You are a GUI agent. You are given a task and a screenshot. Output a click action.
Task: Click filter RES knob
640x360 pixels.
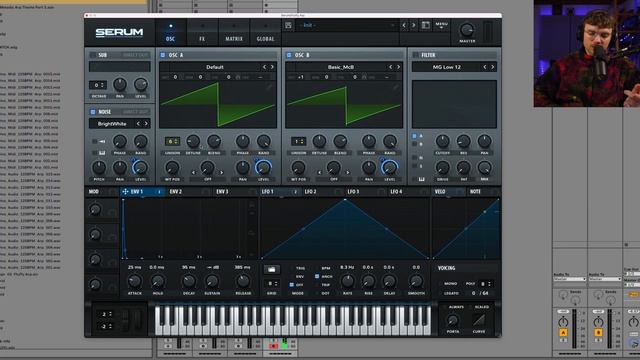(x=463, y=141)
